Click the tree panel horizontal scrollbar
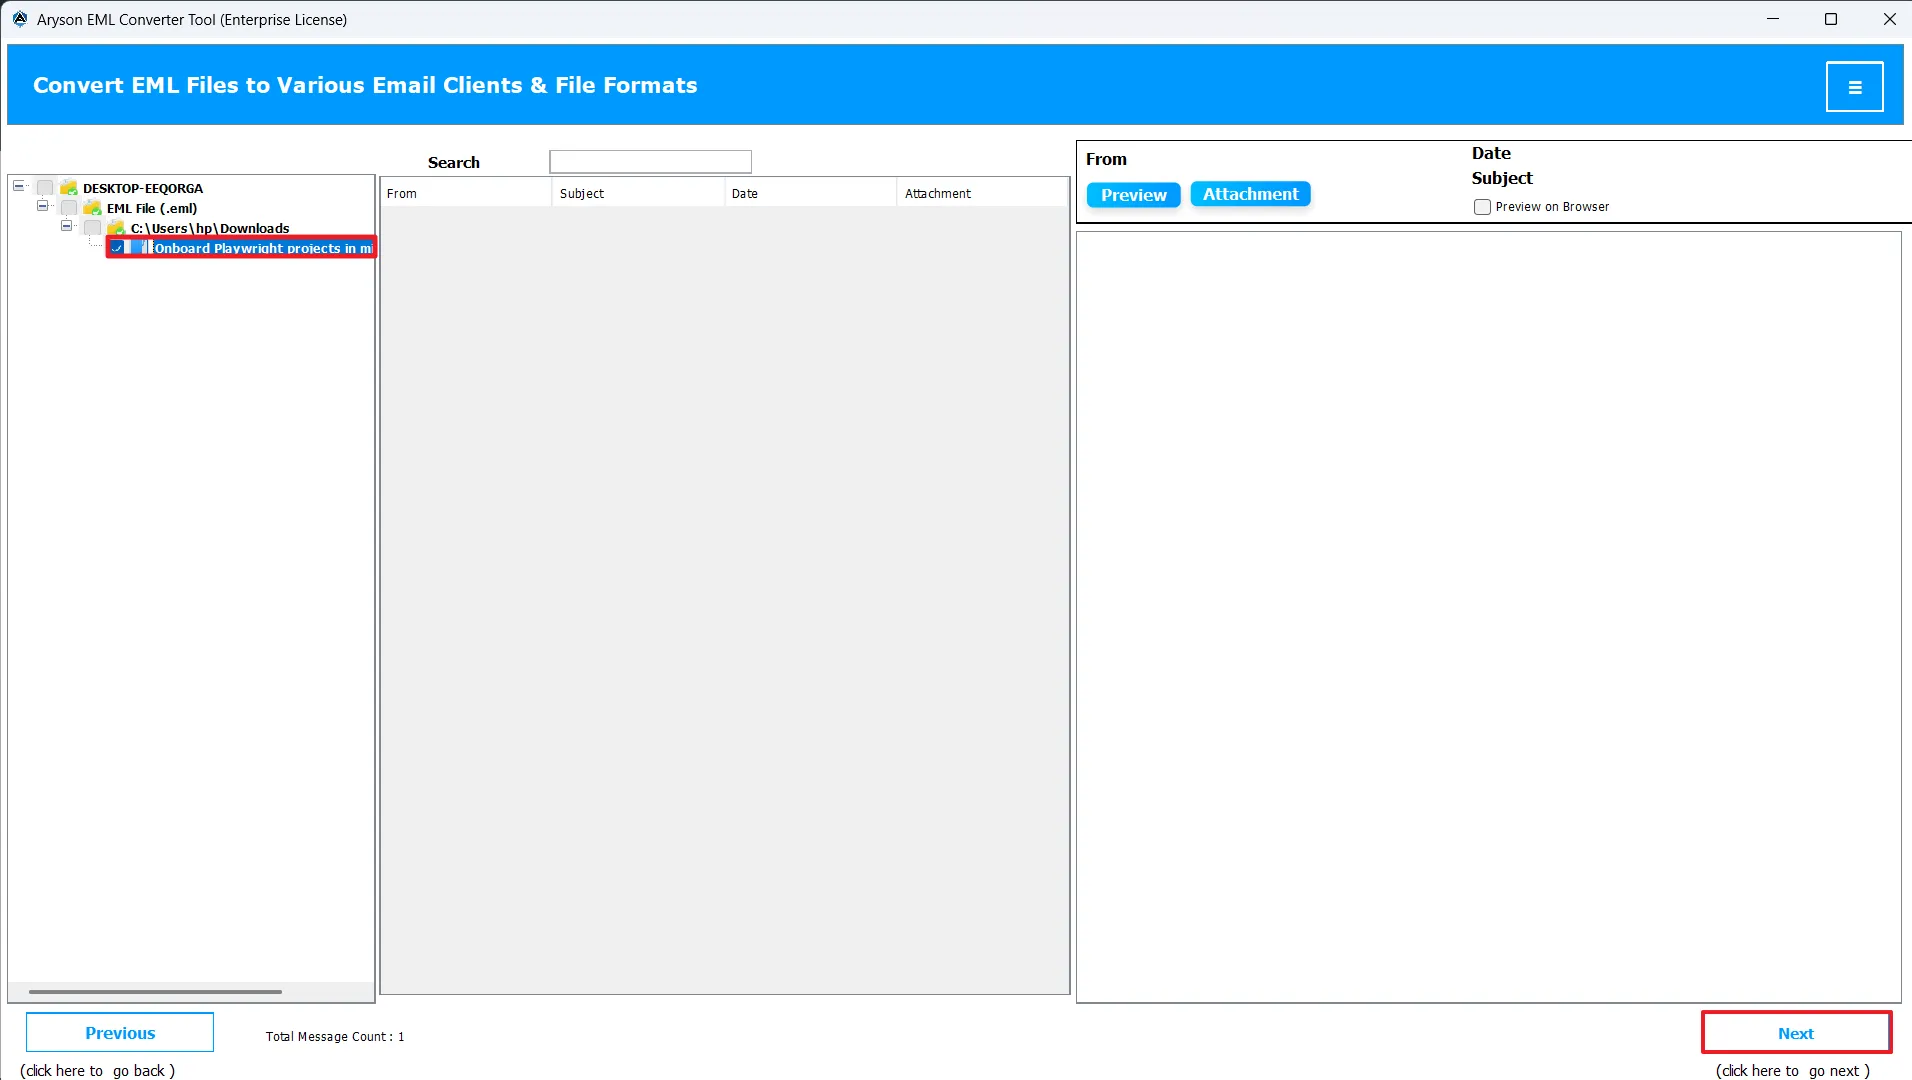1912x1080 pixels. click(x=155, y=992)
